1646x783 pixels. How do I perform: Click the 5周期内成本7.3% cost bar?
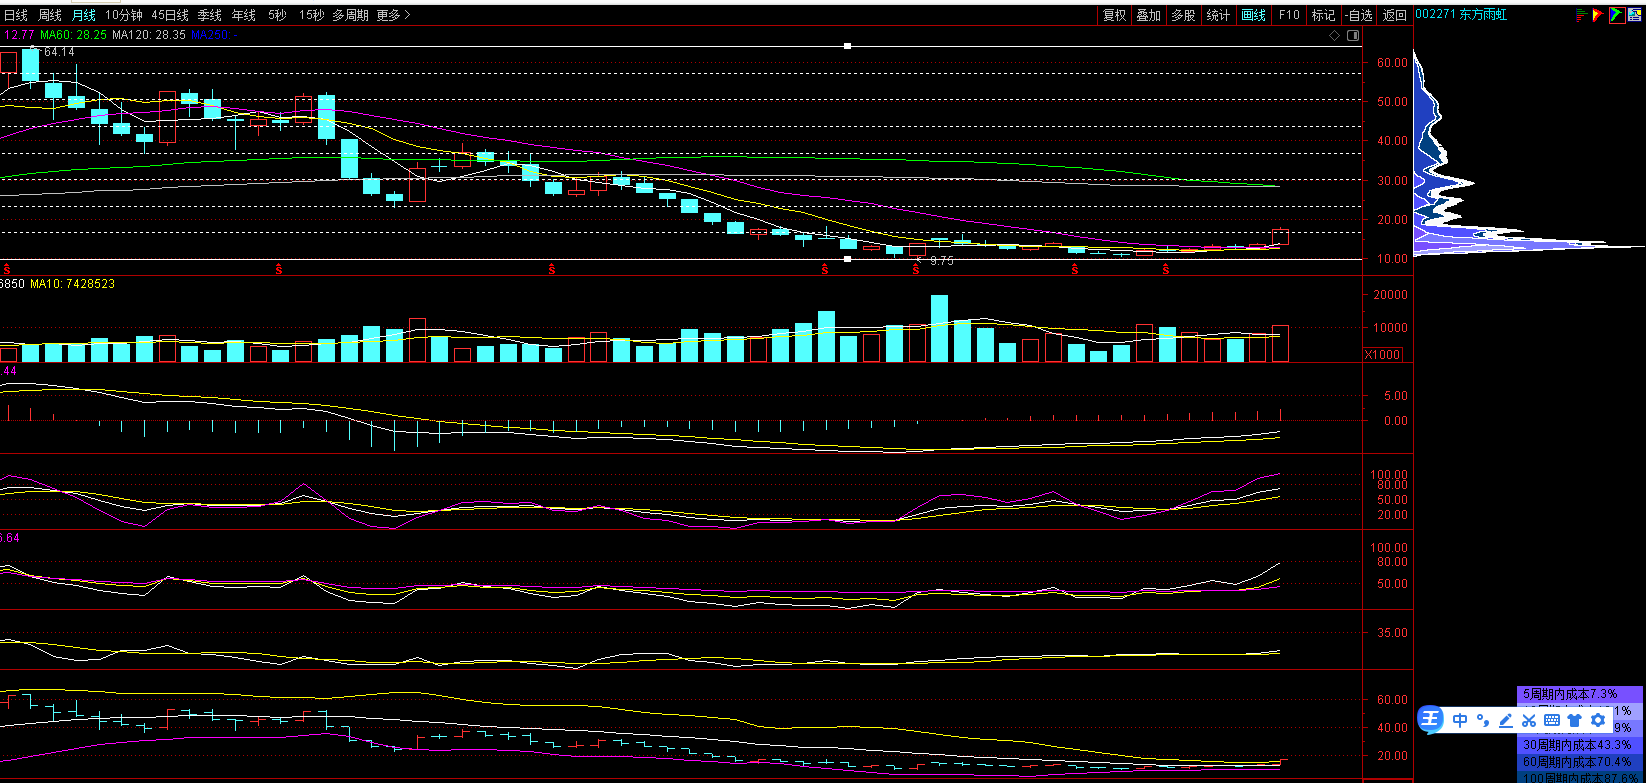[x=1582, y=693]
